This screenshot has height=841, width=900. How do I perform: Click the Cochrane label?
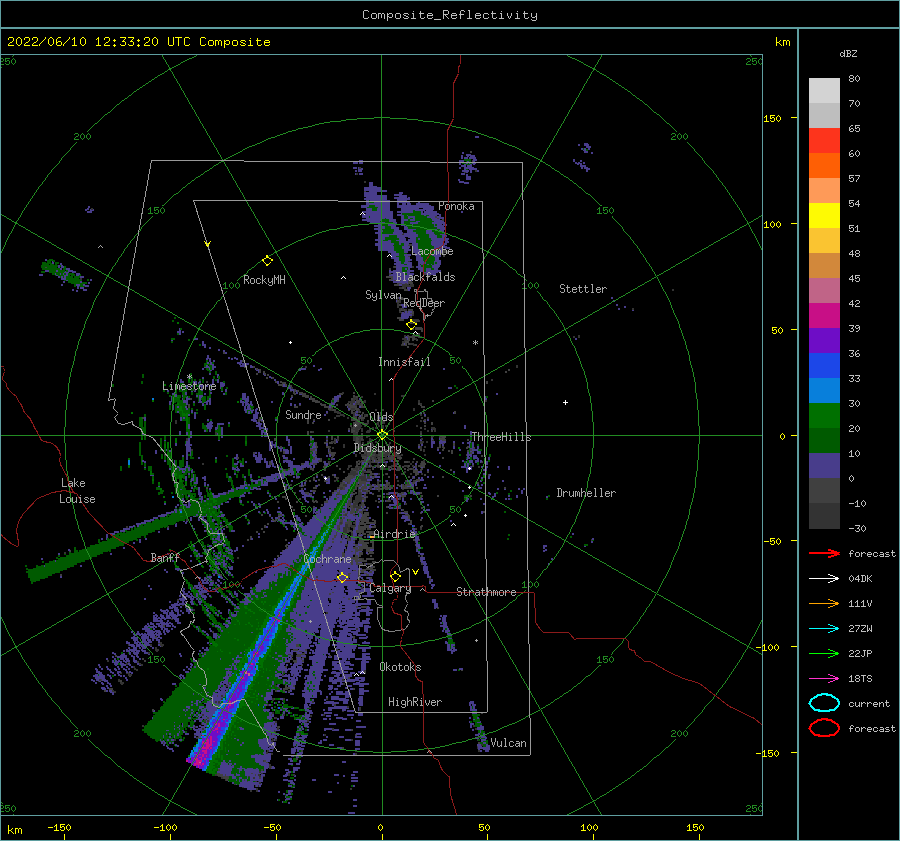point(327,559)
